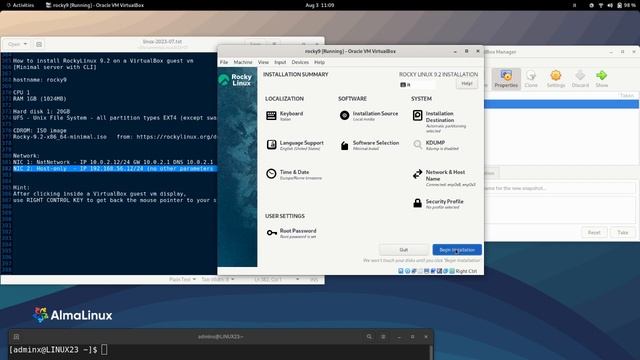Open terminal hamburger menu
This screenshot has height=360, width=640.
[x=383, y=337]
